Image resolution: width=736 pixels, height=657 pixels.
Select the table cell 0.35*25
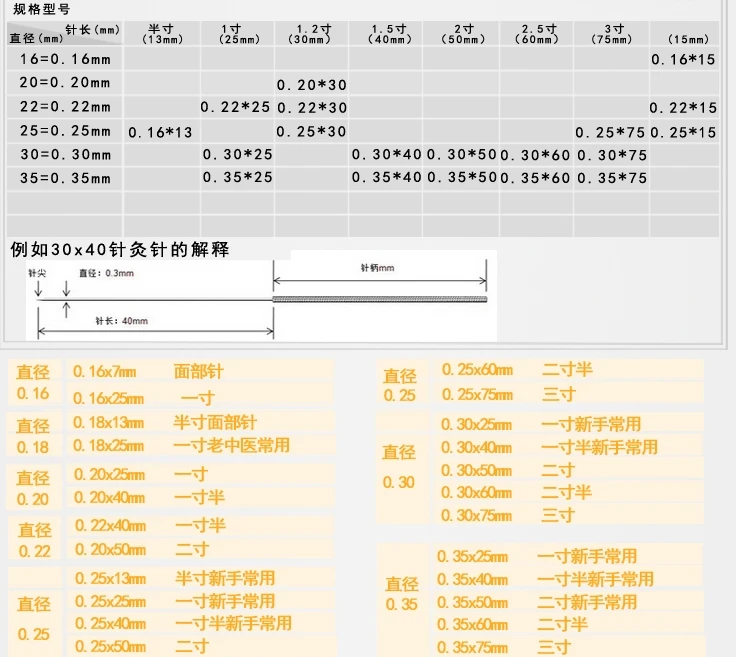click(x=238, y=177)
